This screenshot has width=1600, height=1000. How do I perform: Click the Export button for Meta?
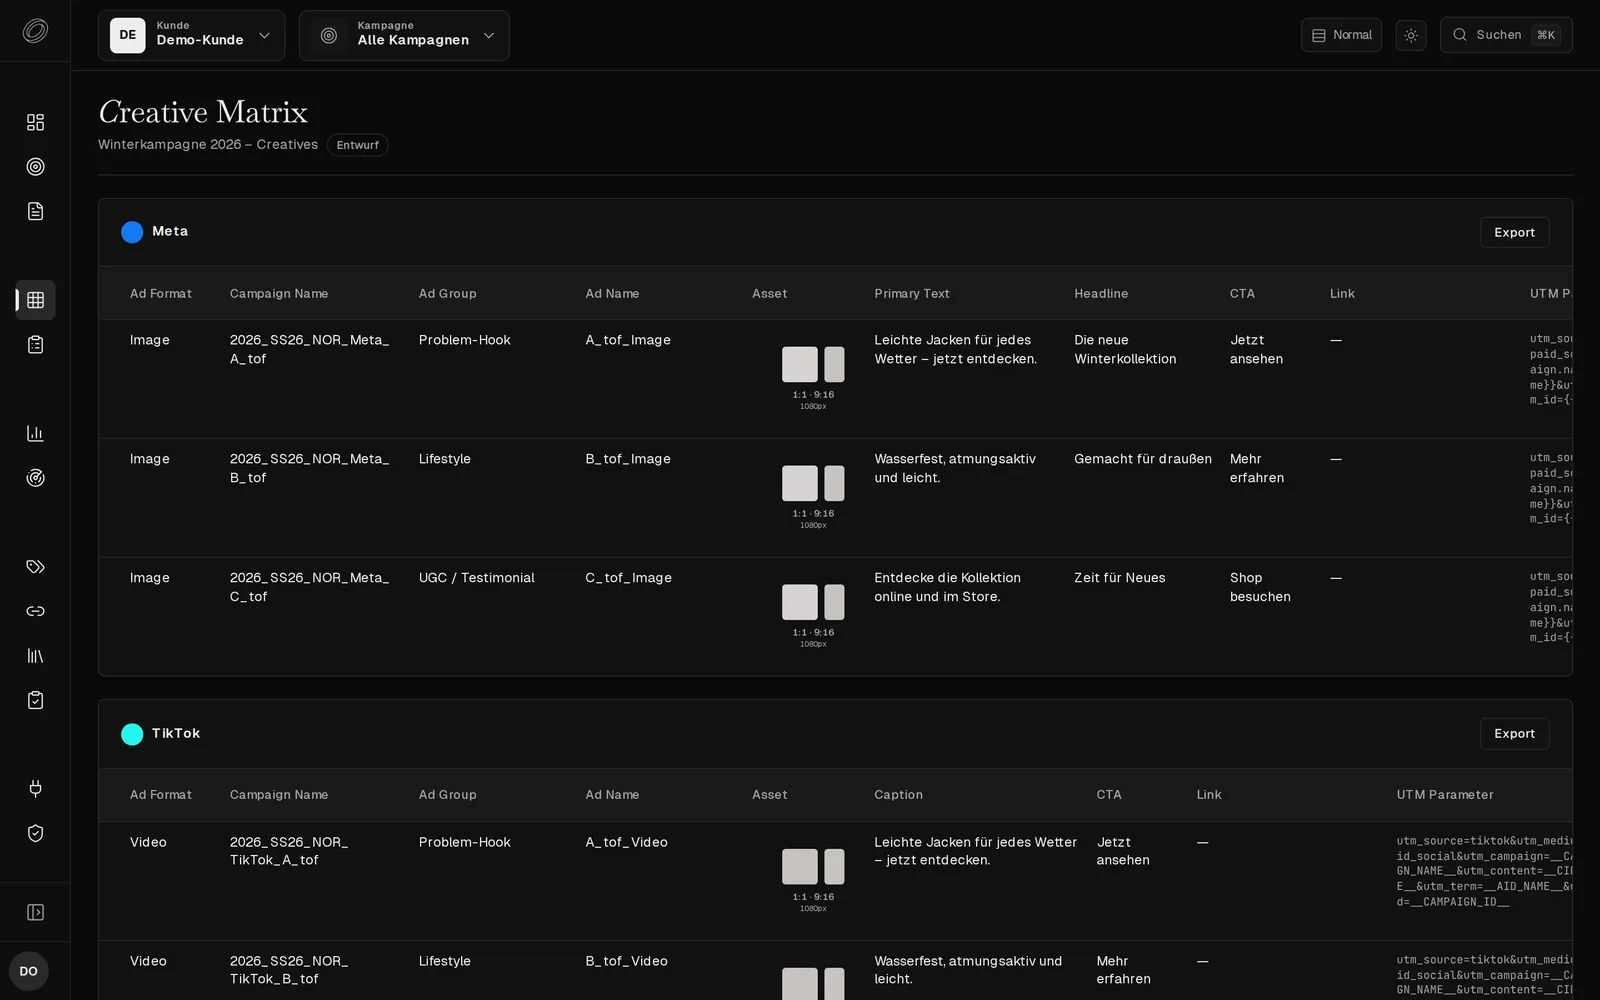(1514, 232)
